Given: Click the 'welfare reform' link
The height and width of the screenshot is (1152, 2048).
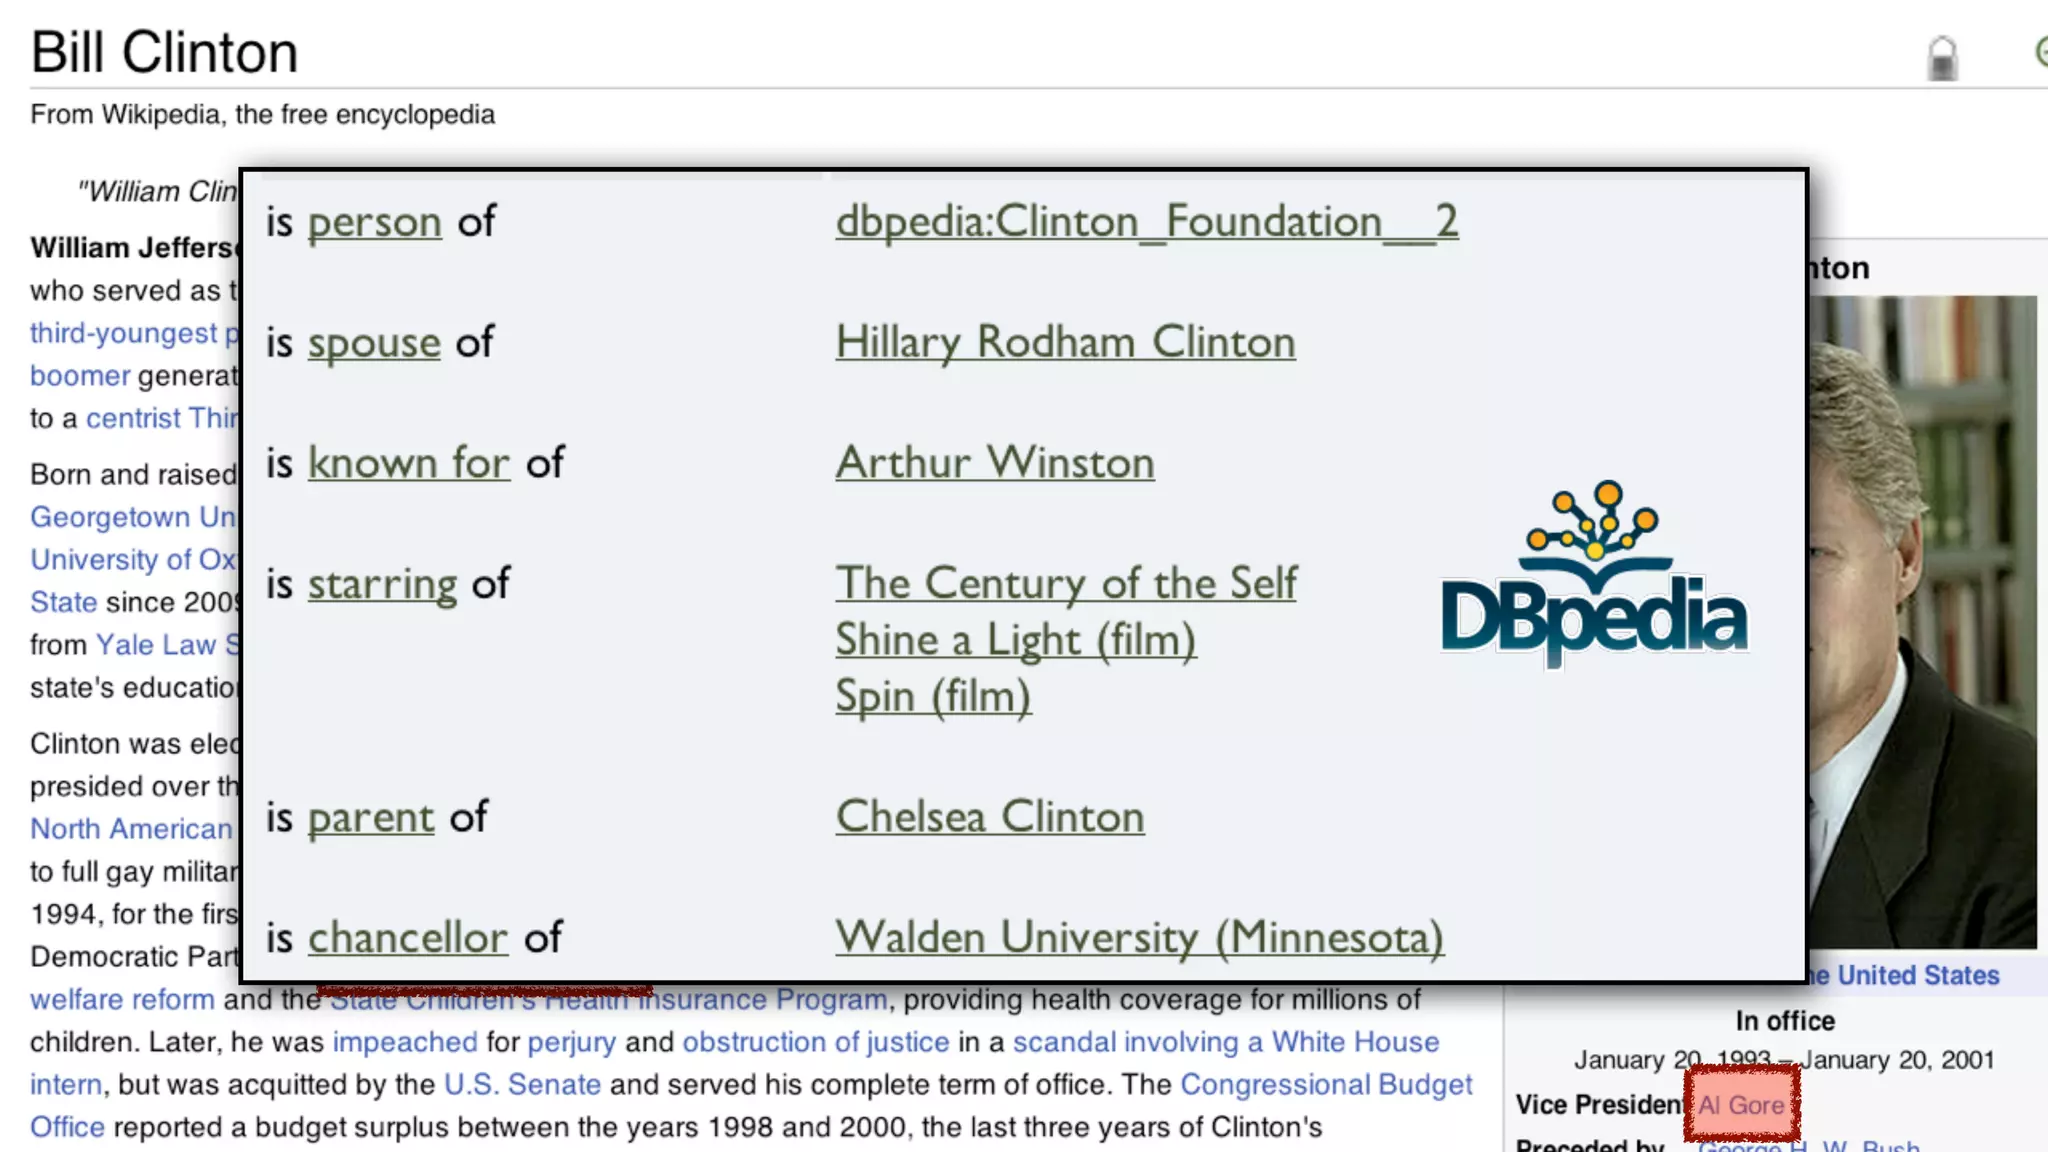Looking at the screenshot, I should click(x=122, y=1000).
